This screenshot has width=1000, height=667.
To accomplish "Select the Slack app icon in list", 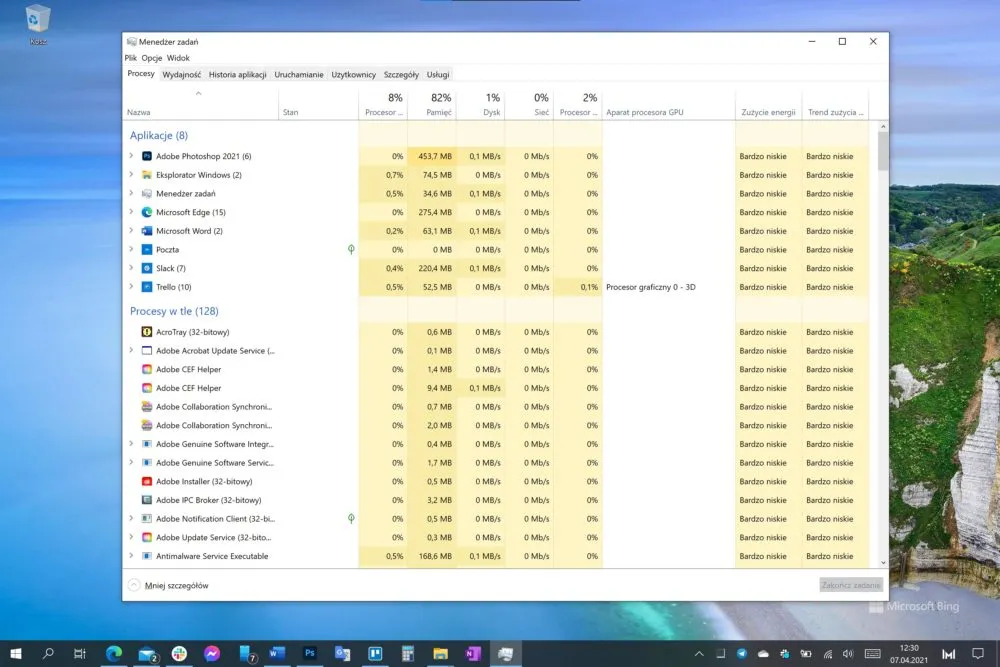I will point(147,268).
